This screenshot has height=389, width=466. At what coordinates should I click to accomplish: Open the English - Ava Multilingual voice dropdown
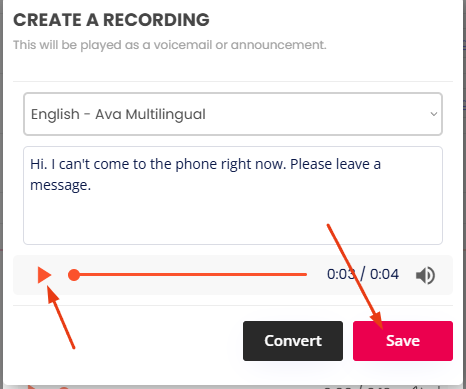pyautogui.click(x=233, y=114)
